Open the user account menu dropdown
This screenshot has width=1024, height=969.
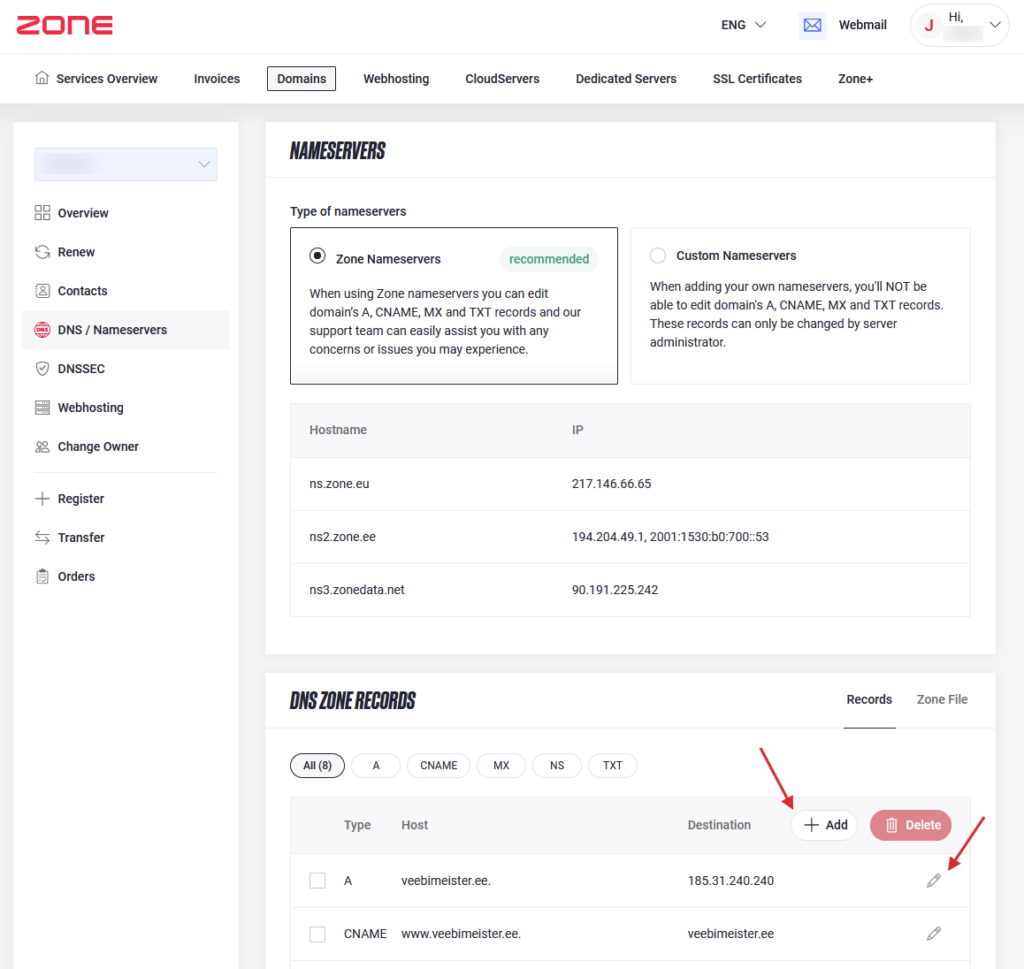pyautogui.click(x=994, y=25)
